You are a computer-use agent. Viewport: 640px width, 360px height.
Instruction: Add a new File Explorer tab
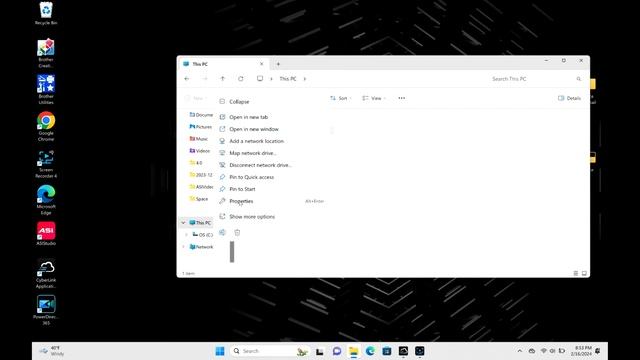[278, 64]
